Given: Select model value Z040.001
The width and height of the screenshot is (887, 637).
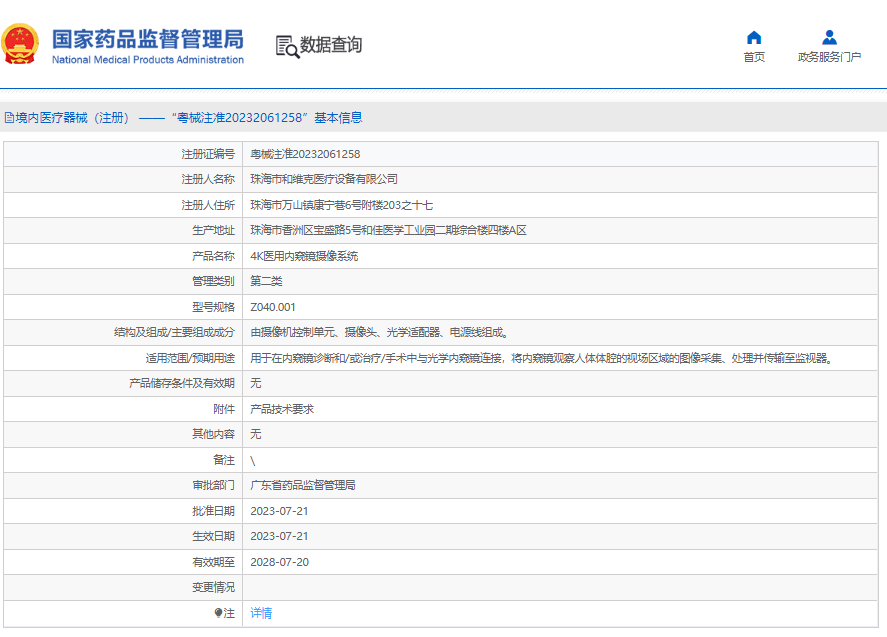Looking at the screenshot, I should click(x=273, y=307).
